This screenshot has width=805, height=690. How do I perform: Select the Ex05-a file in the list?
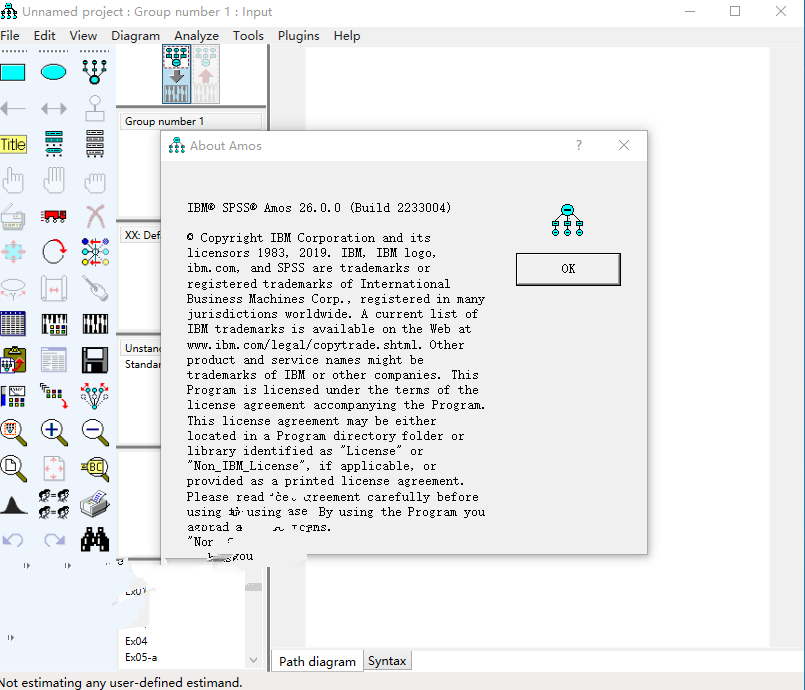[141, 657]
